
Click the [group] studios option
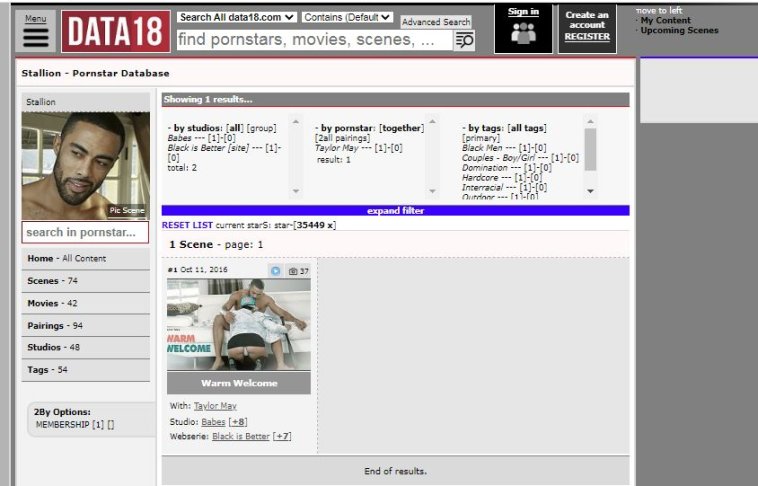pyautogui.click(x=262, y=128)
